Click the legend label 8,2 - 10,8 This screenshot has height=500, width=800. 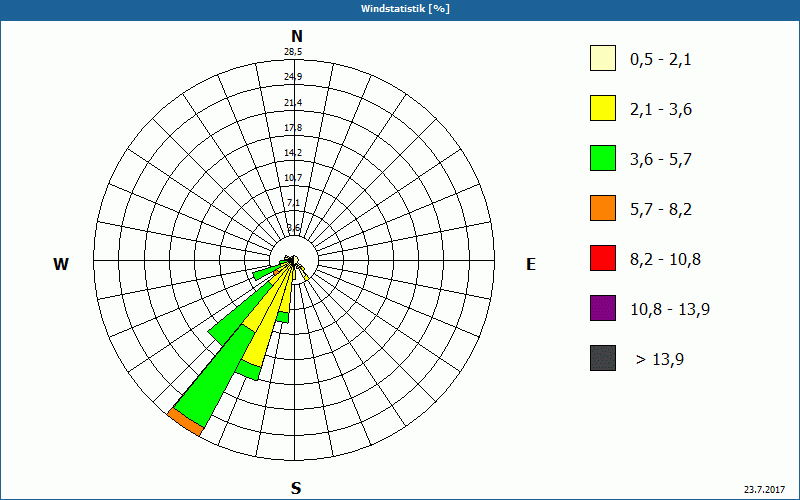[x=665, y=260]
